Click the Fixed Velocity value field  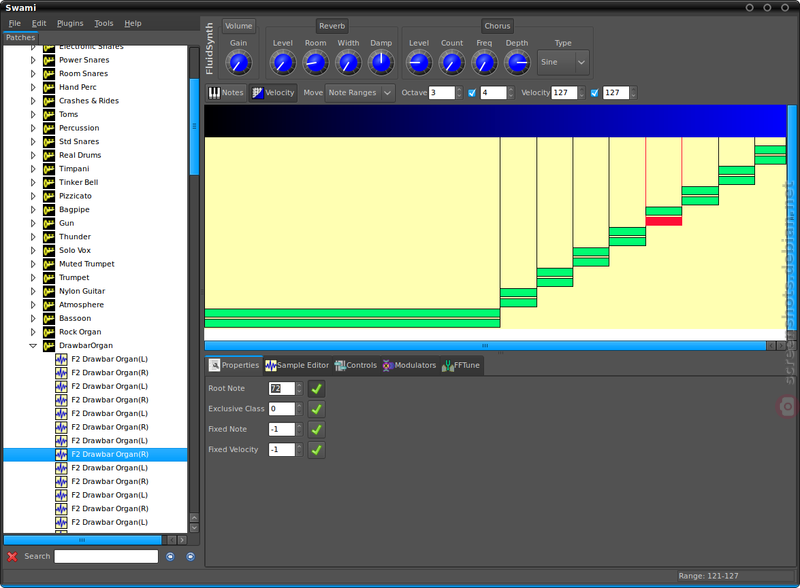pos(282,450)
